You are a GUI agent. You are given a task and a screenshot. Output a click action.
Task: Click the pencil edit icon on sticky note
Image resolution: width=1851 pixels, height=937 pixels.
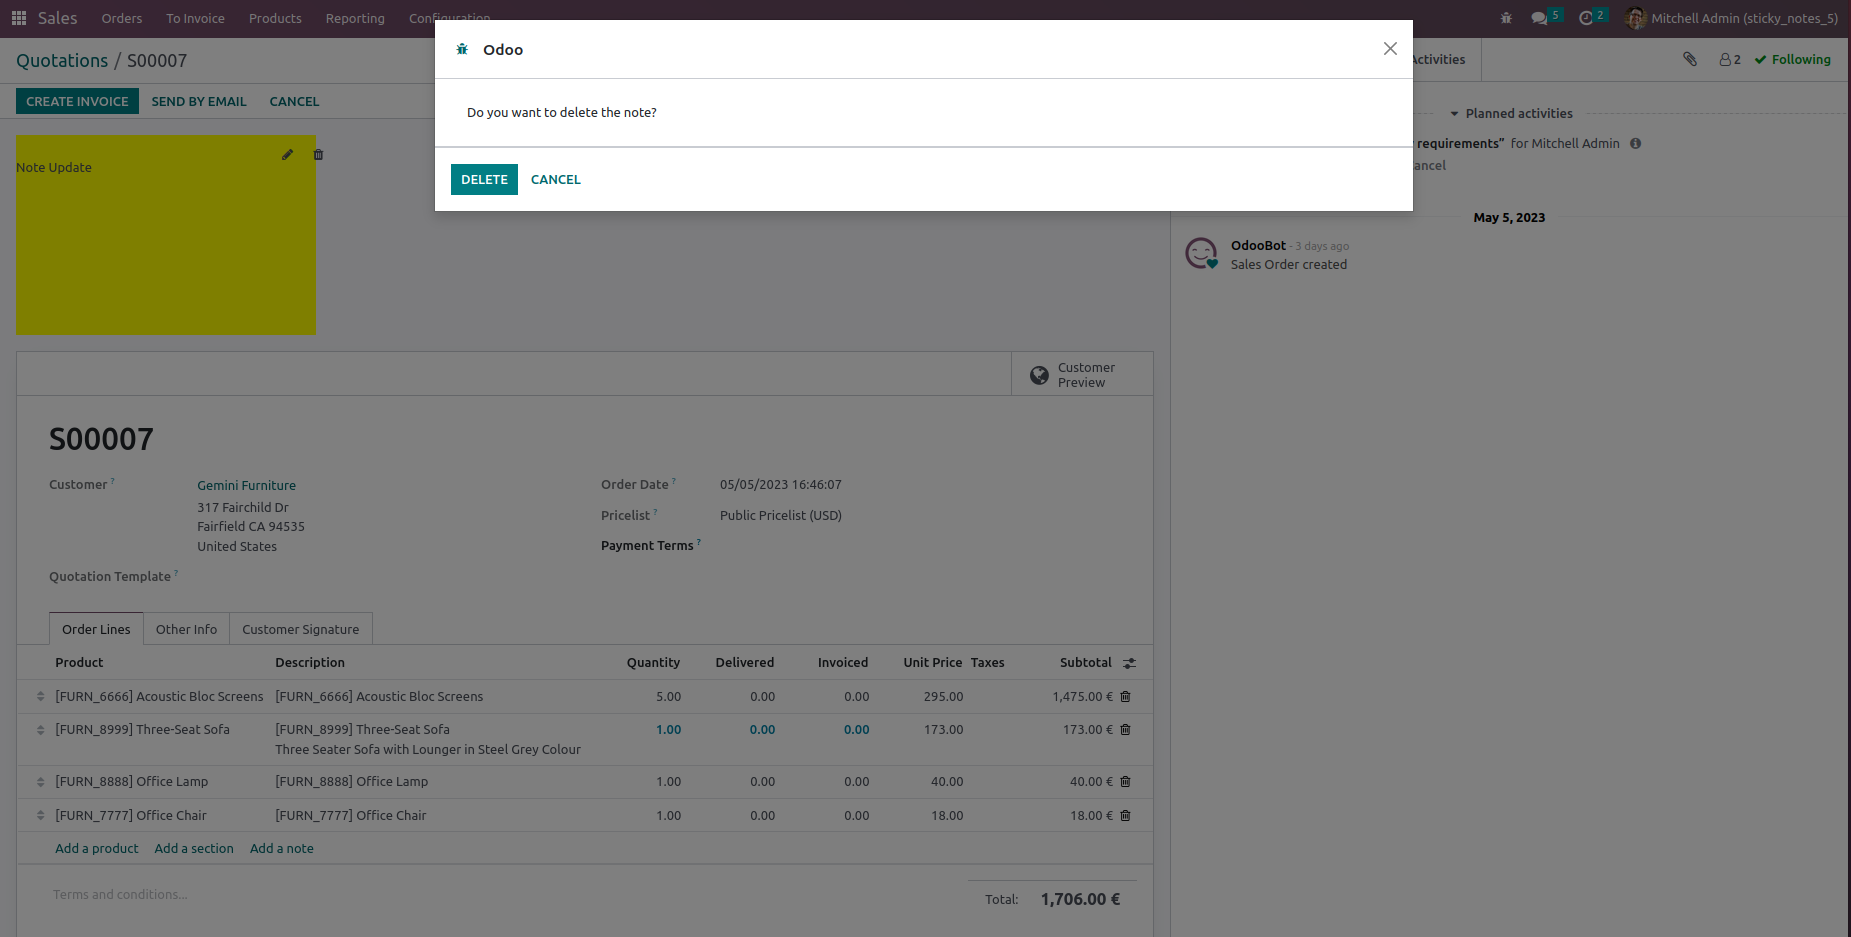coord(287,155)
